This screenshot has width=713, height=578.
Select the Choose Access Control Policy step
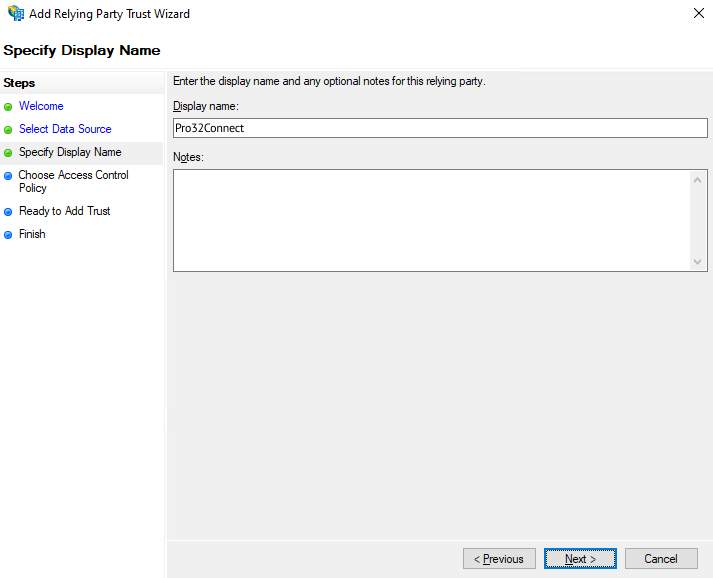[x=73, y=181]
